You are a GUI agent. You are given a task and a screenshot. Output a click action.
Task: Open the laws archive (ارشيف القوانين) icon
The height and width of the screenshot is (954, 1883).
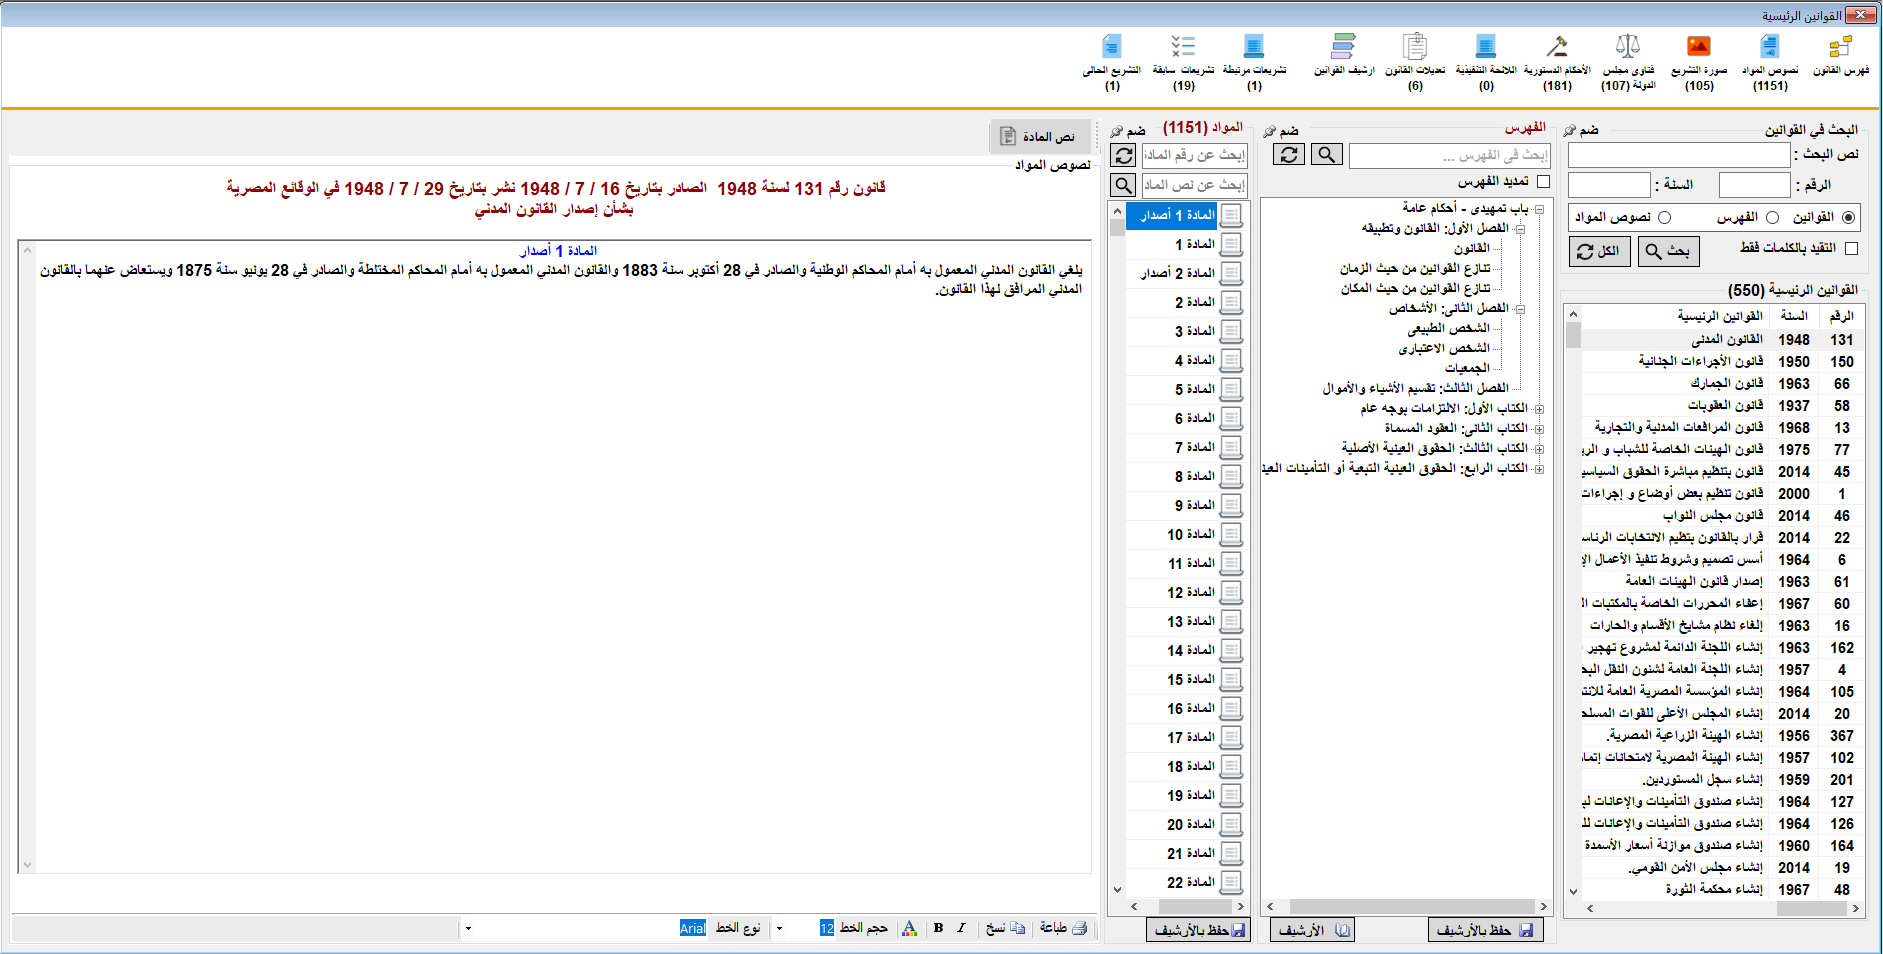coord(1344,47)
